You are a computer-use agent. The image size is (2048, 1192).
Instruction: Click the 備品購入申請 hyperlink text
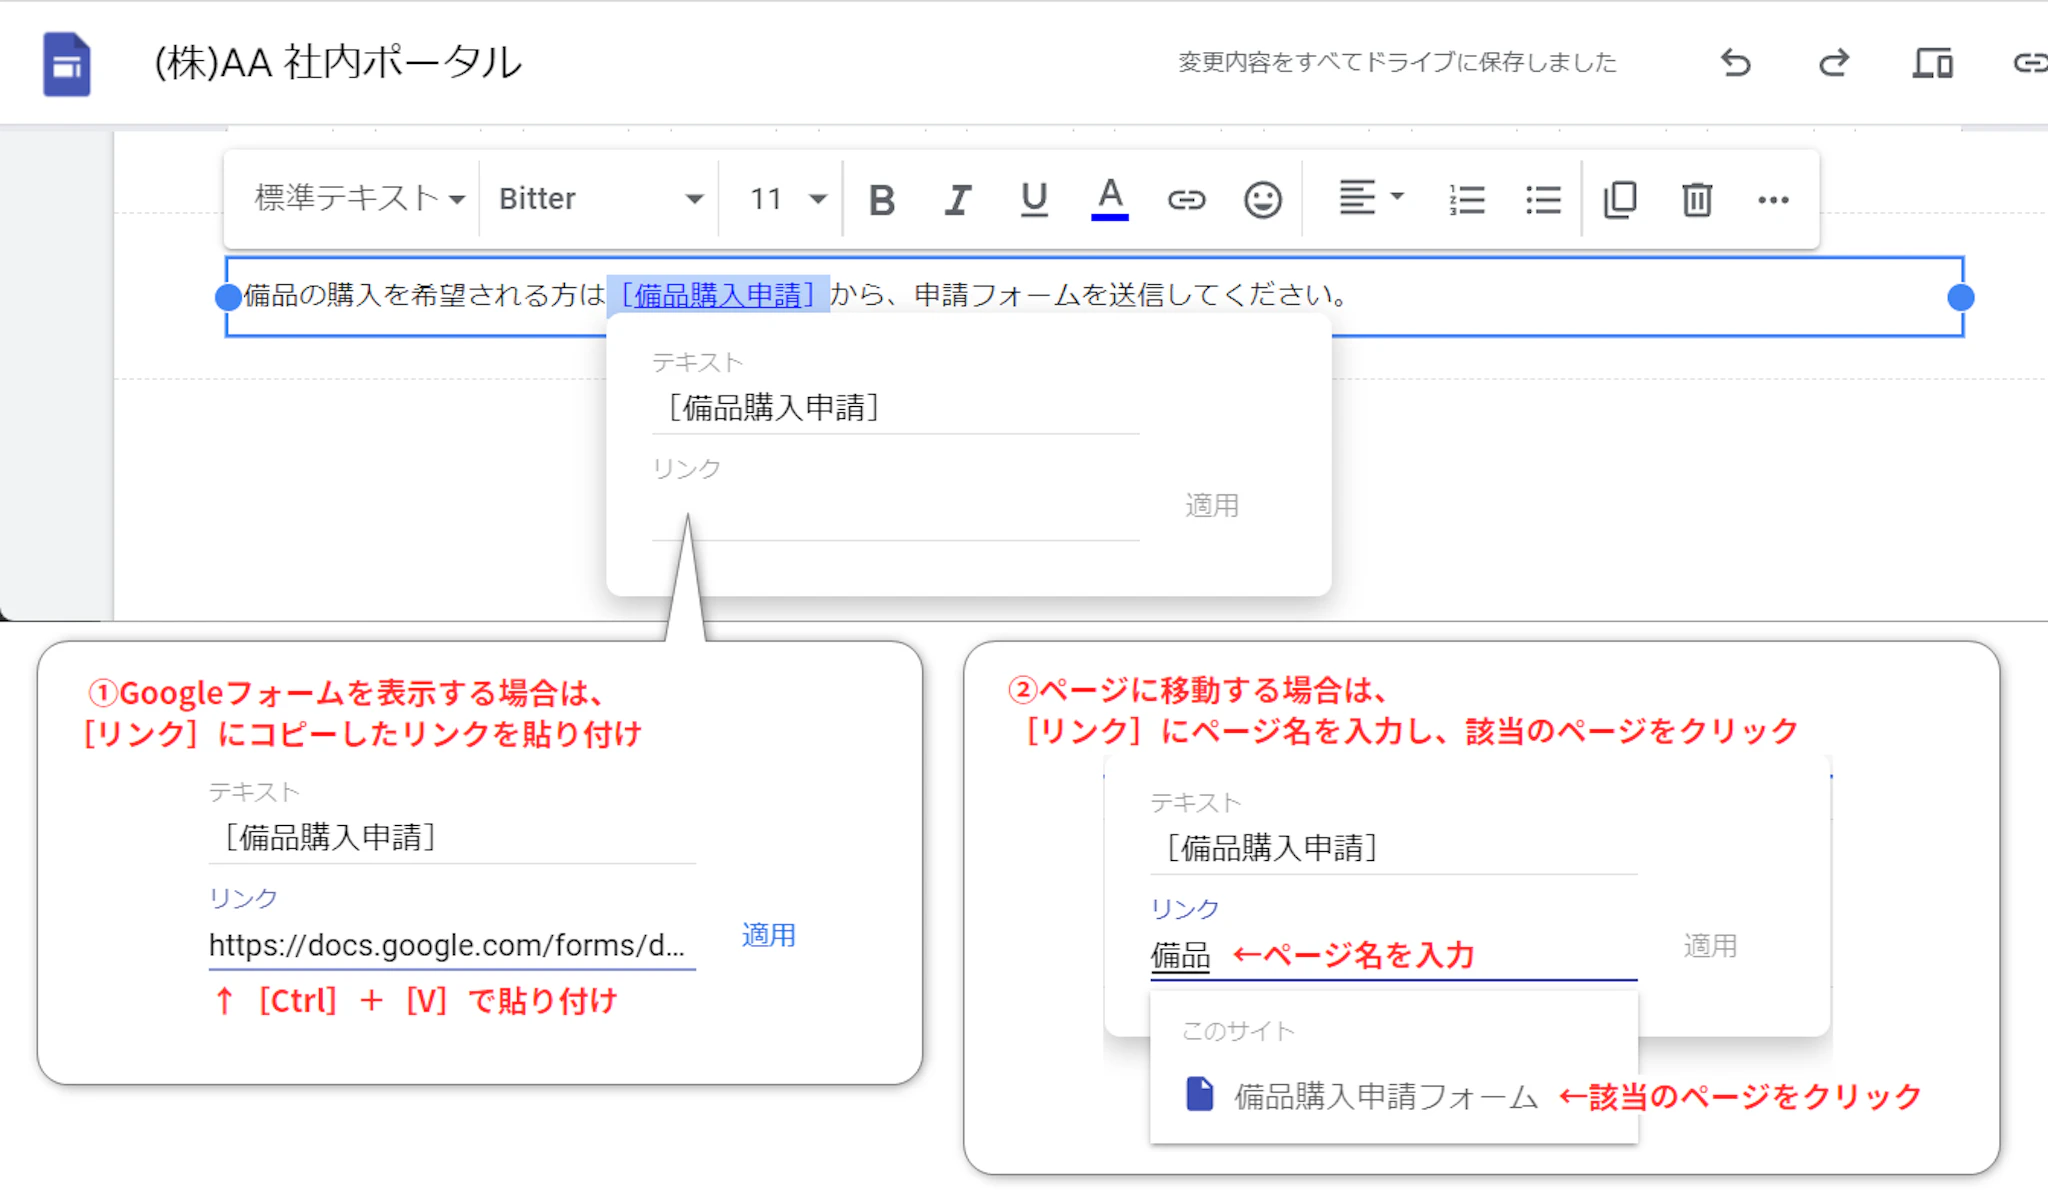(718, 295)
